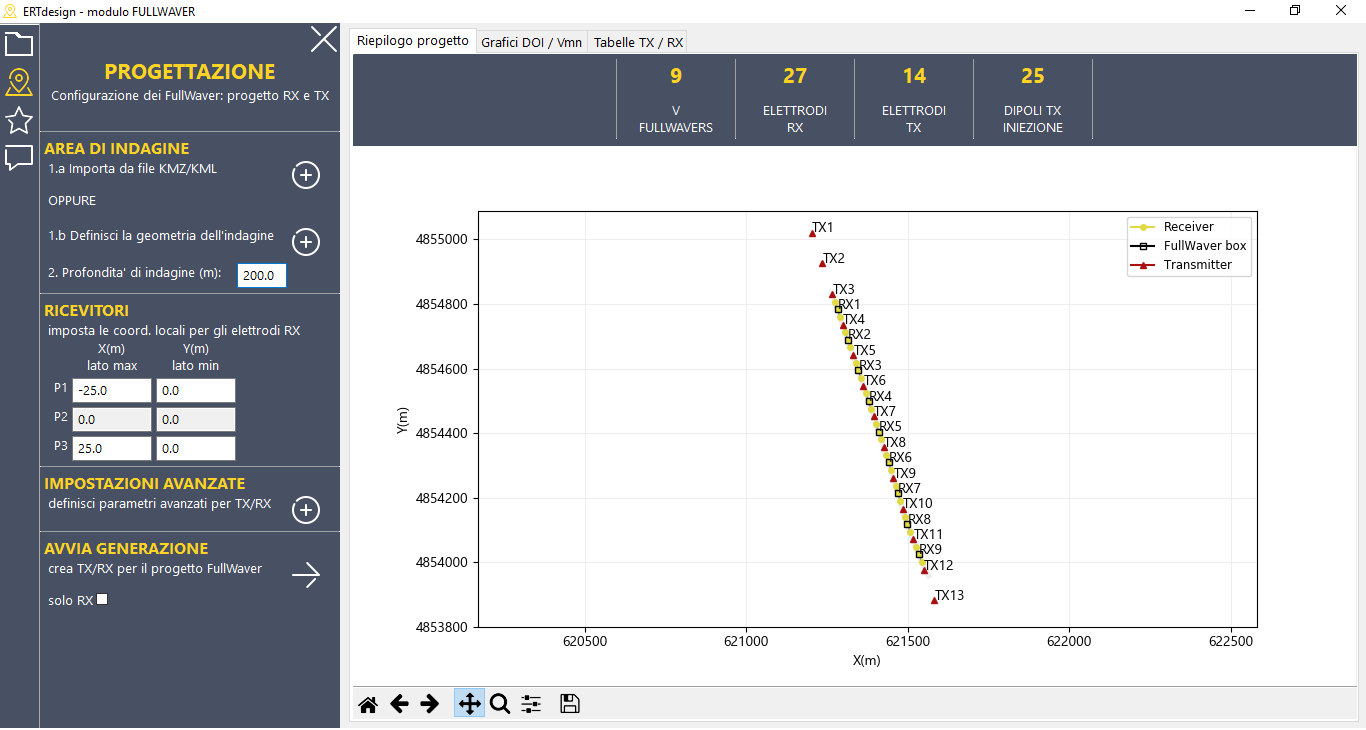The height and width of the screenshot is (730, 1366).
Task: Click the ERTdesign app icon in title bar
Action: click(x=12, y=11)
